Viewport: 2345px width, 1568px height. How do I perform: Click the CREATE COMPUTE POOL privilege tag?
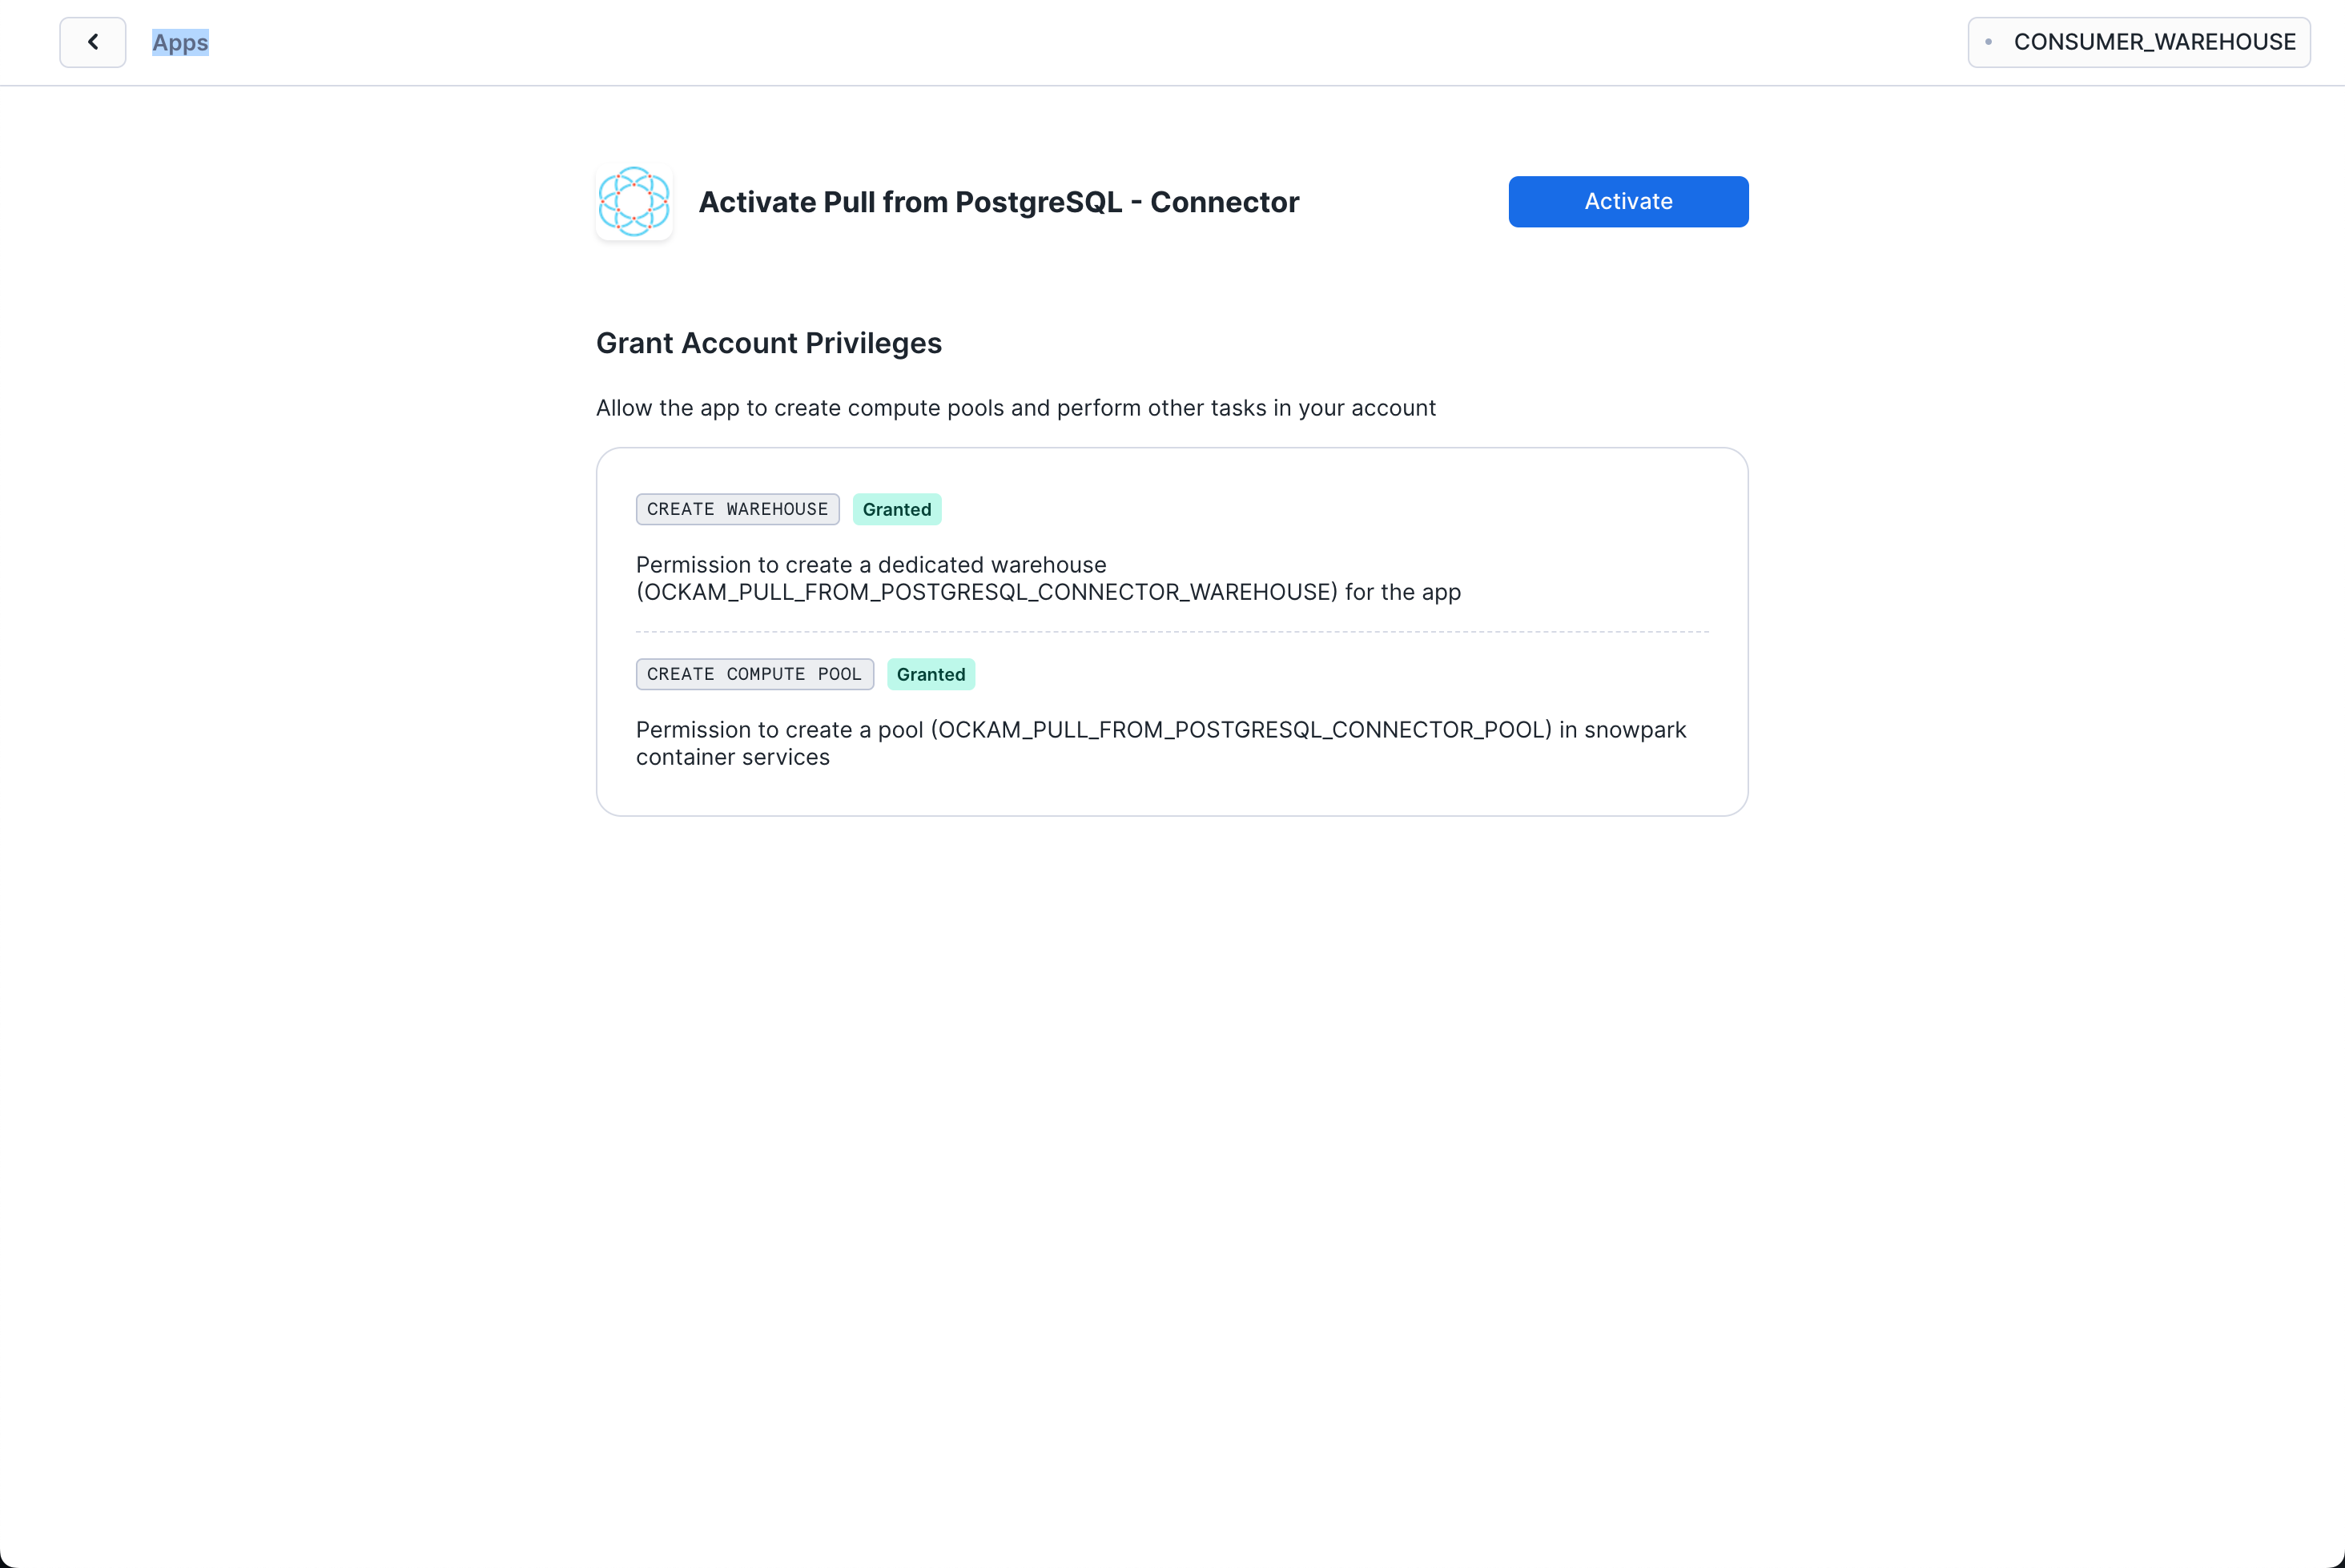(x=754, y=674)
